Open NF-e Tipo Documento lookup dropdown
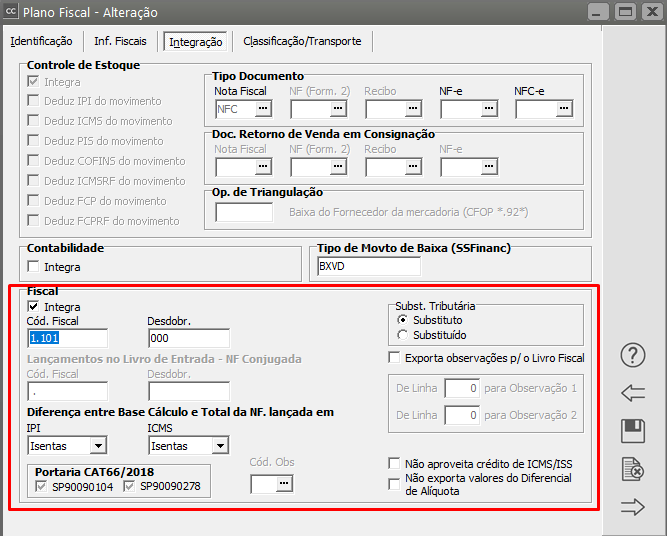Viewport: 667px width, 536px height. coord(488,109)
